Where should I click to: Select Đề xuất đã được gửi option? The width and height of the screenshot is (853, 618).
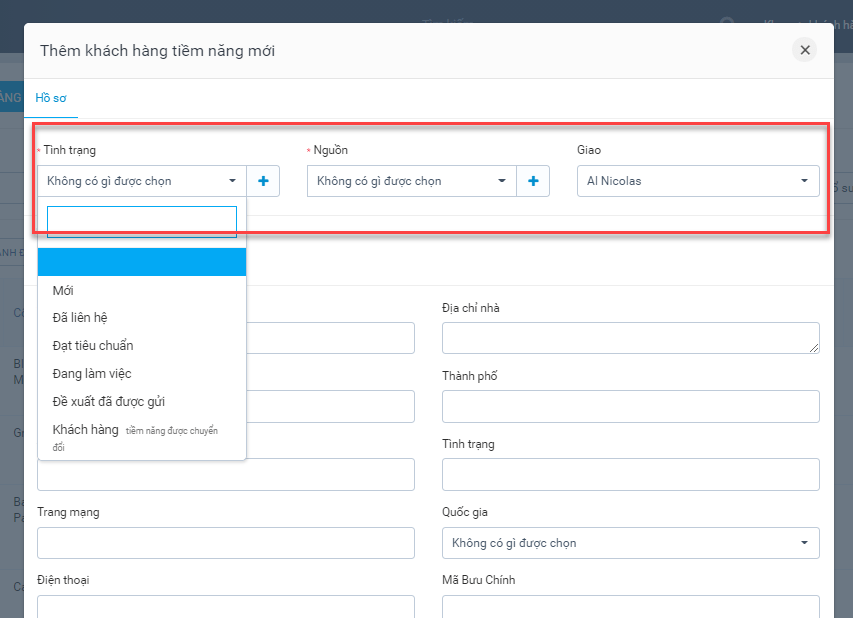coord(109,401)
